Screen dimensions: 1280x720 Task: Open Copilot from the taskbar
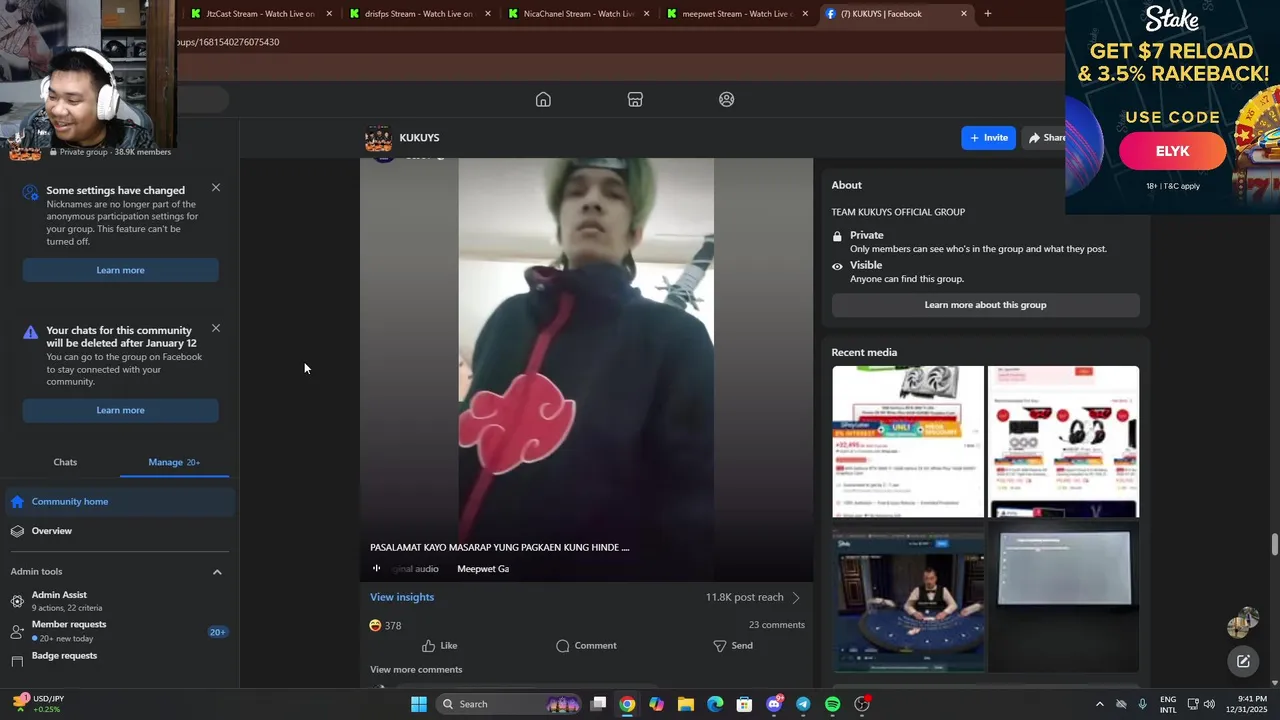[656, 704]
